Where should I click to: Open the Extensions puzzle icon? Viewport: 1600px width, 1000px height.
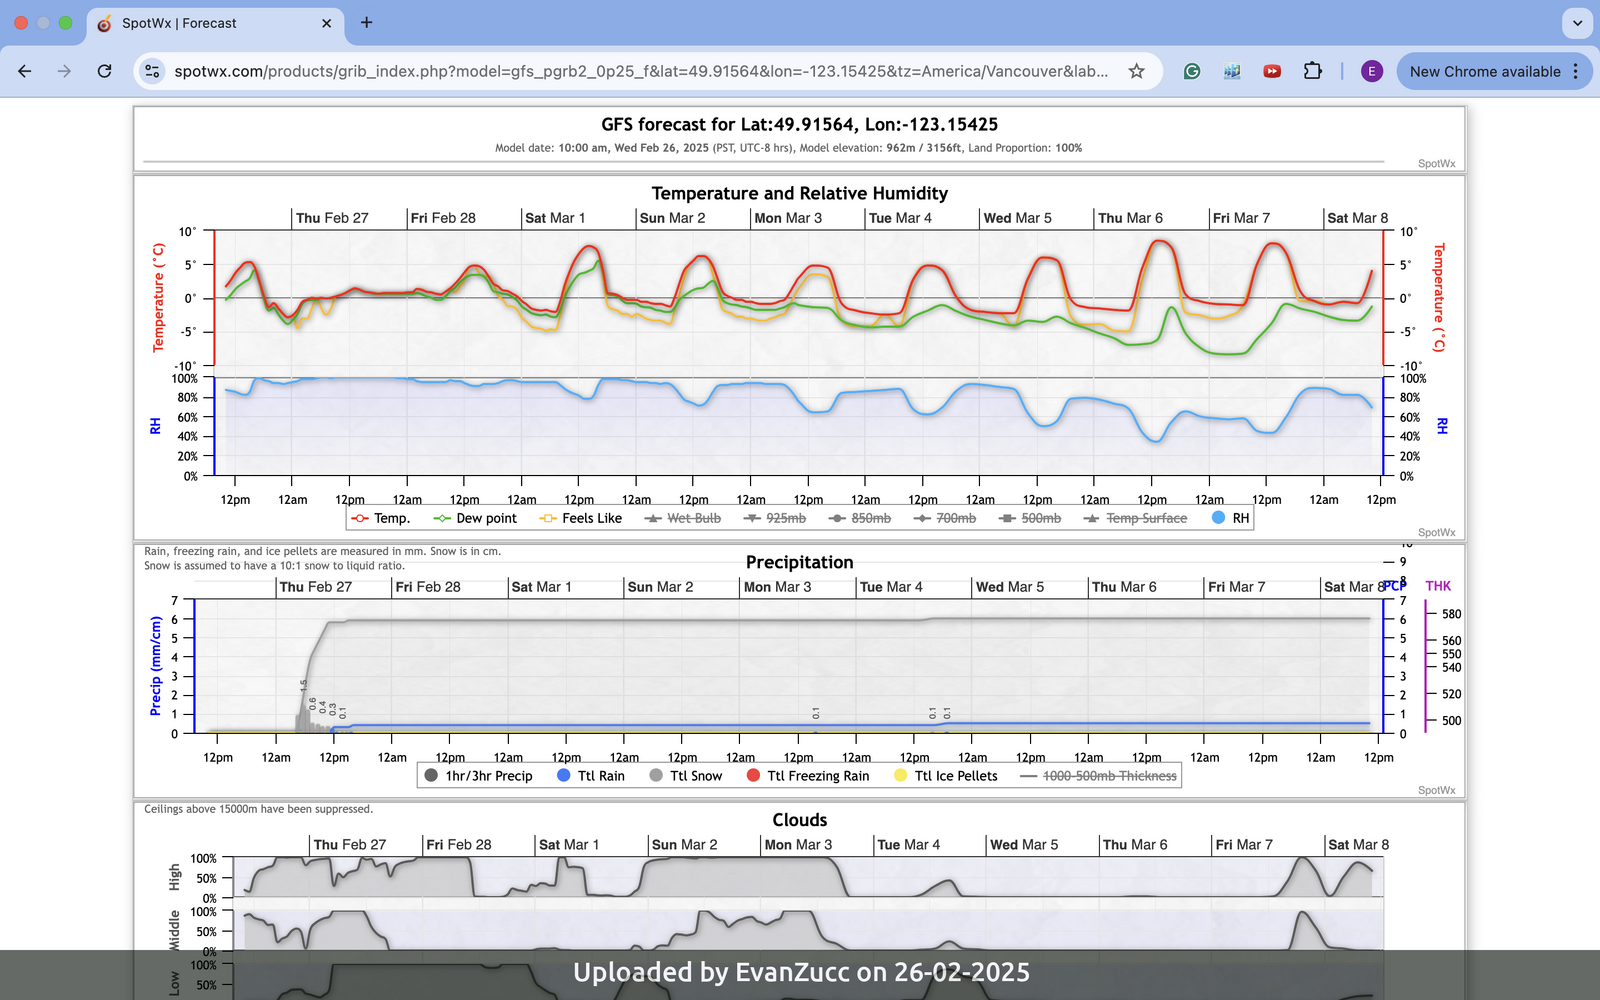tap(1312, 71)
